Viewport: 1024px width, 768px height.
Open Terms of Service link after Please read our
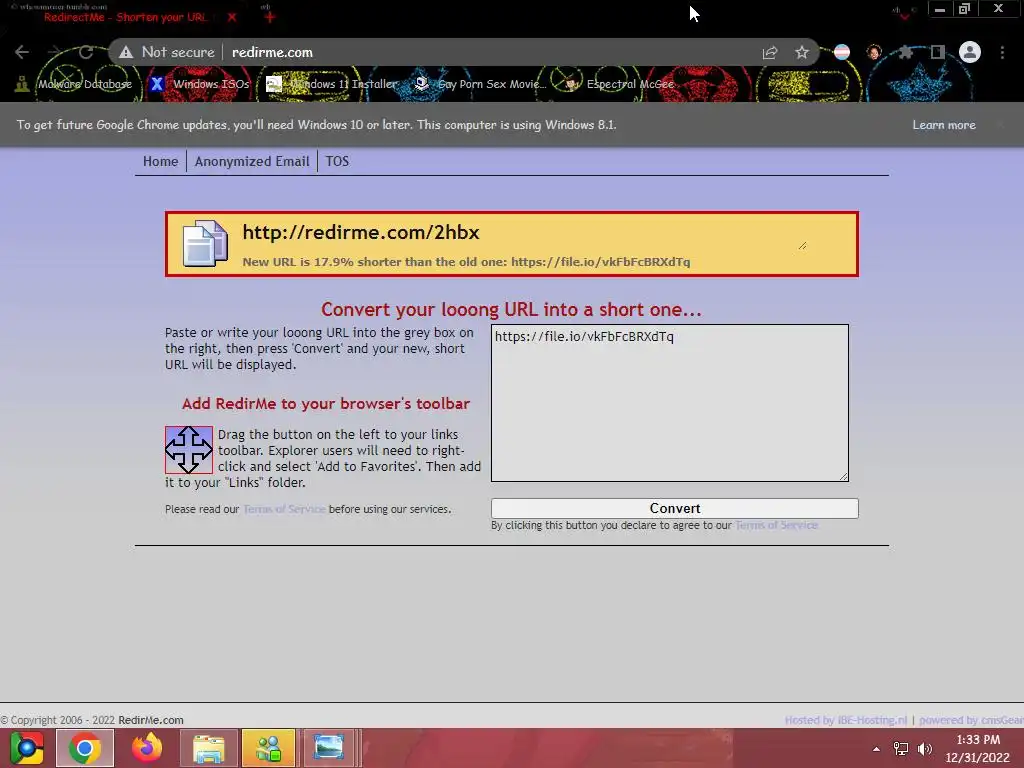(284, 509)
